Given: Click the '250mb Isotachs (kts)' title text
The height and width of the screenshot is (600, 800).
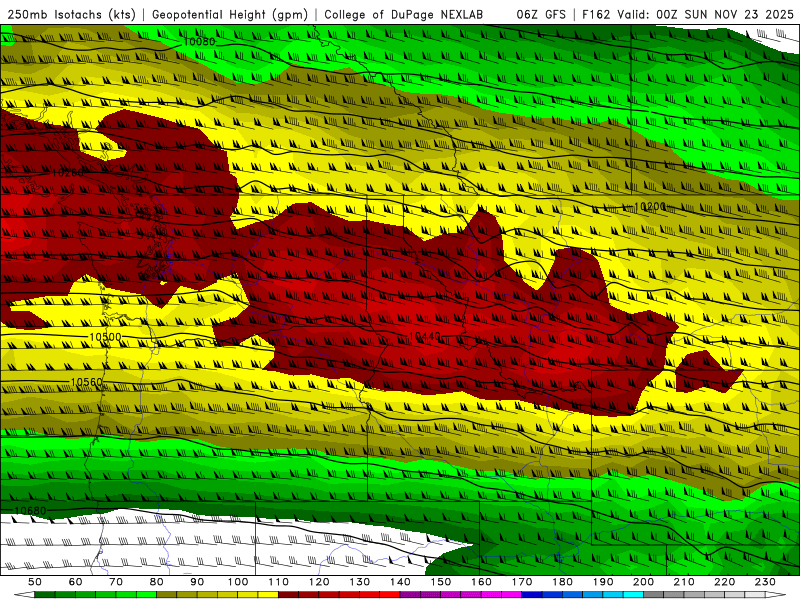Looking at the screenshot, I should pyautogui.click(x=71, y=14).
